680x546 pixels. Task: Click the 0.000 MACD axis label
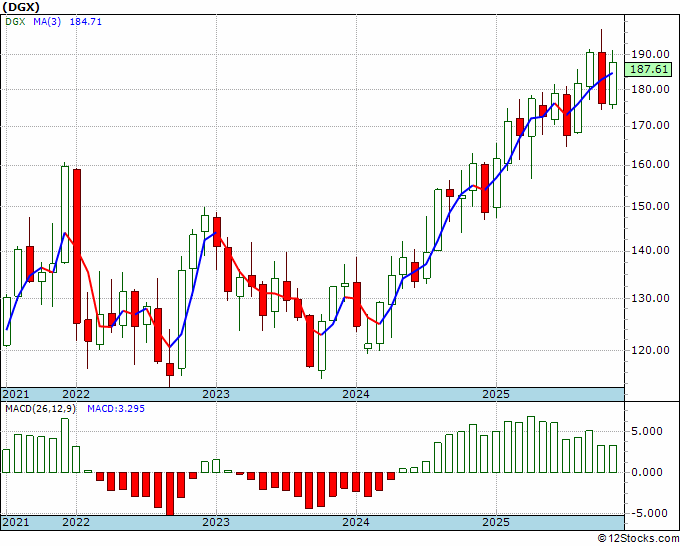pyautogui.click(x=649, y=472)
